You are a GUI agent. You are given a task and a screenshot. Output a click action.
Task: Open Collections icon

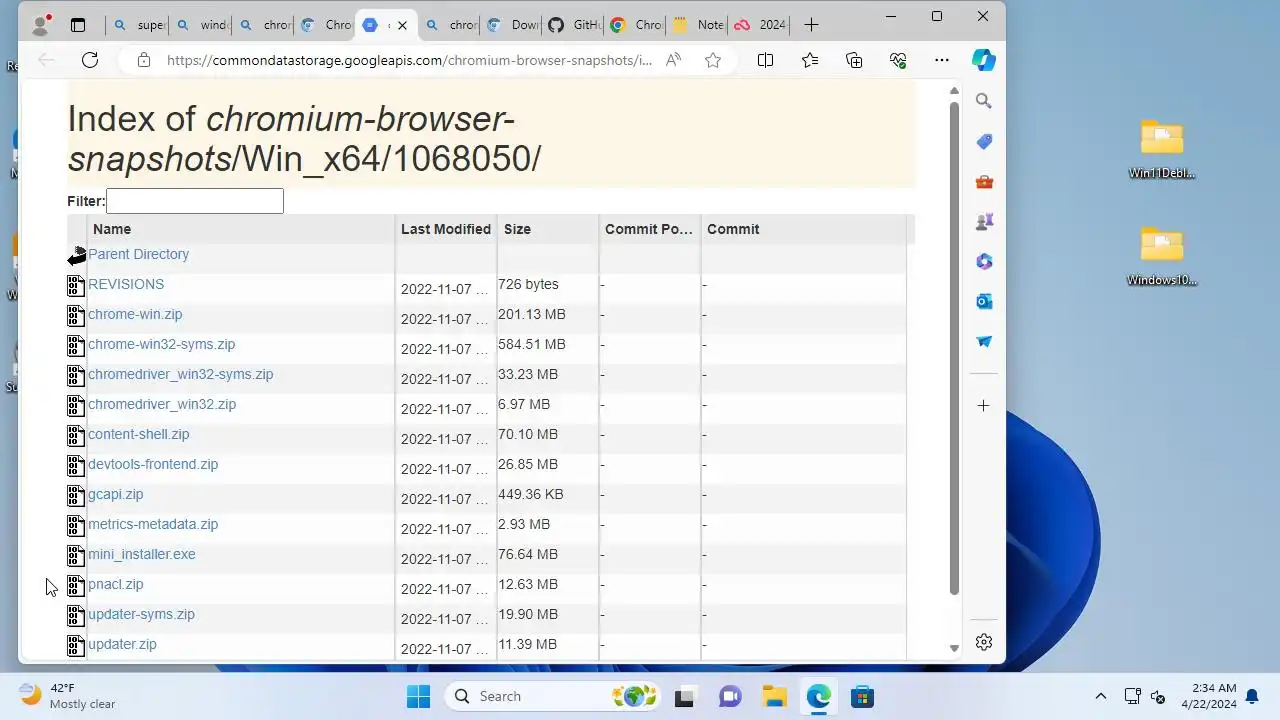854,60
